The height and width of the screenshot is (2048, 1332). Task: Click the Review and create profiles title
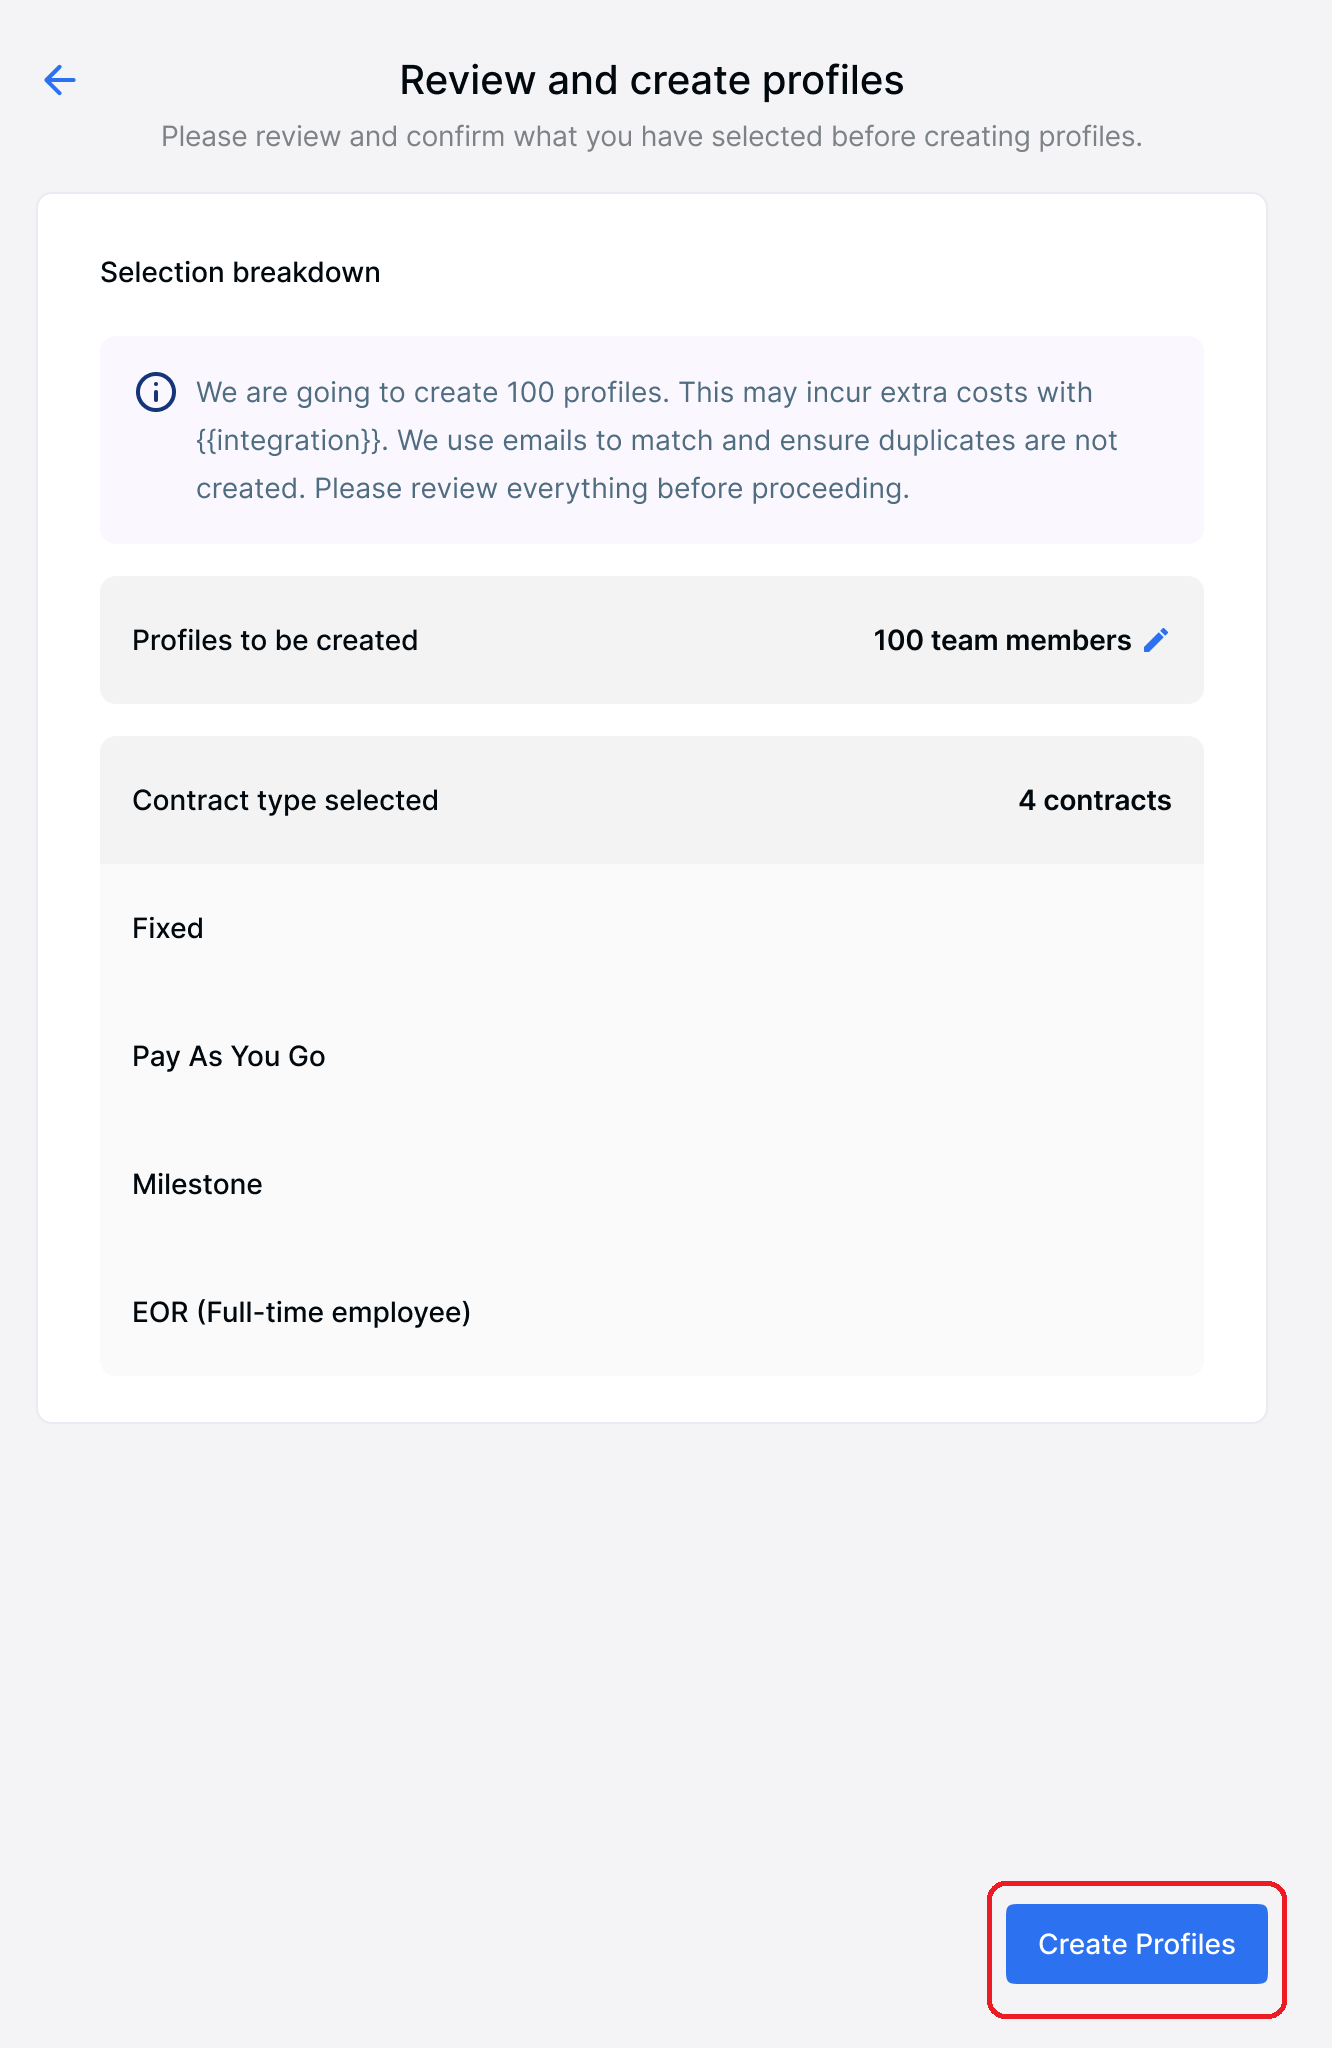coord(652,80)
